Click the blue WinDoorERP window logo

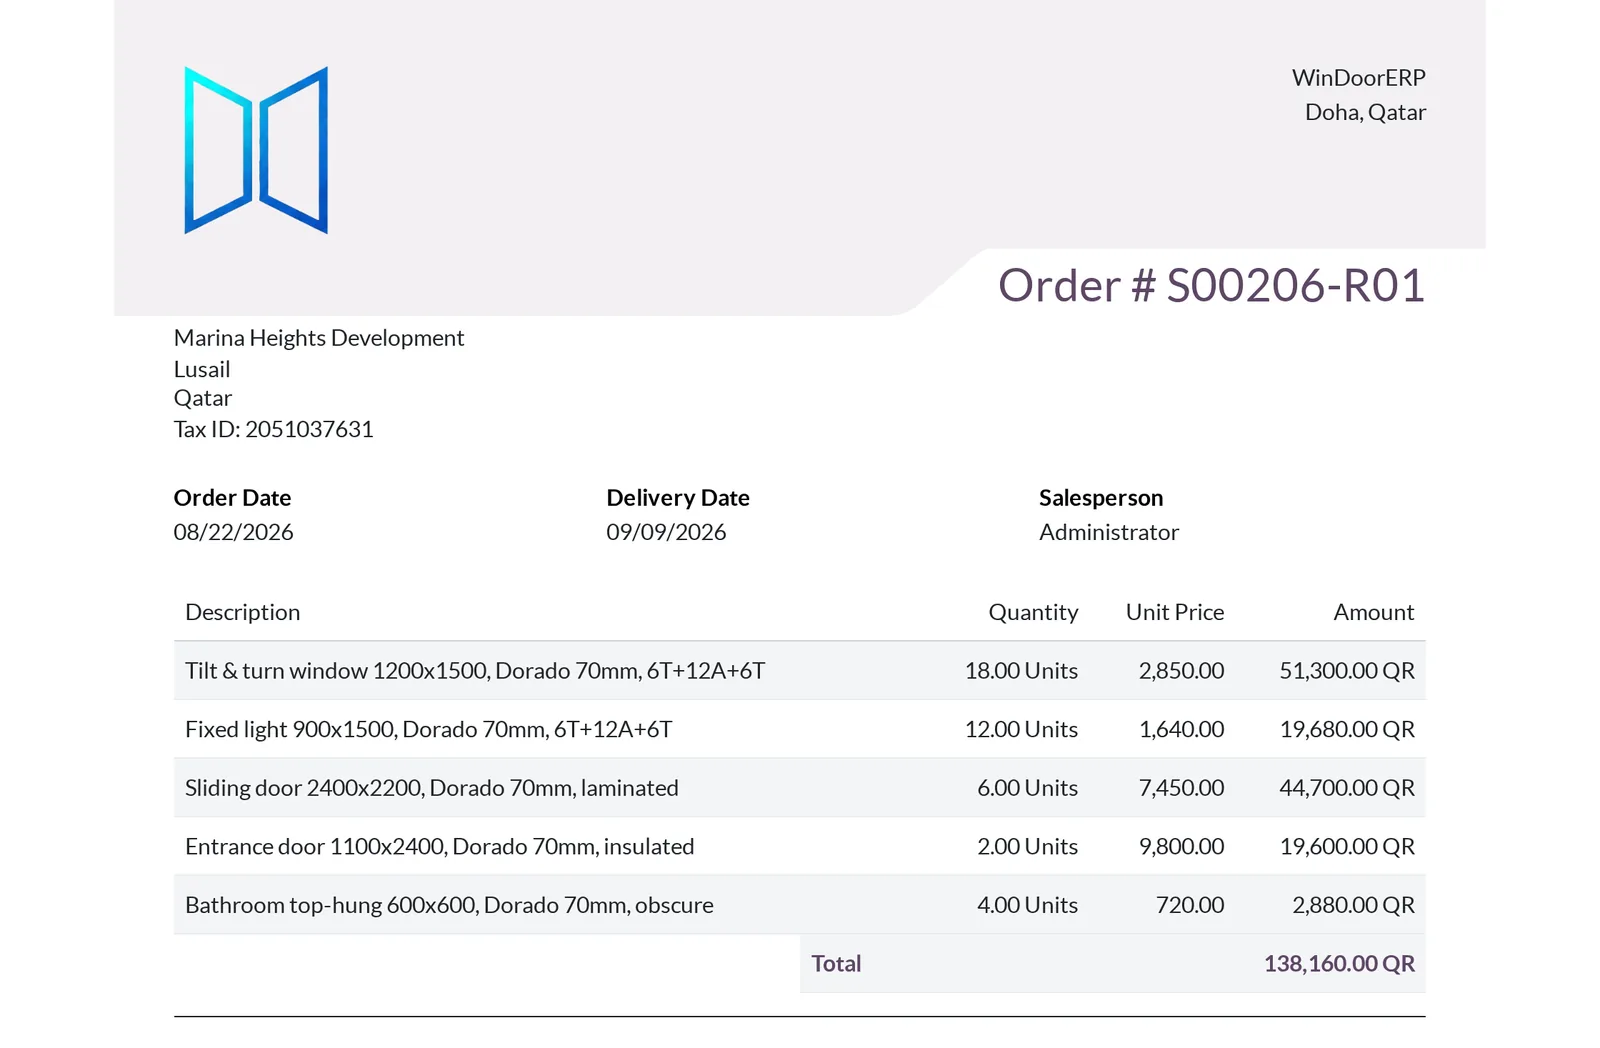click(x=256, y=150)
